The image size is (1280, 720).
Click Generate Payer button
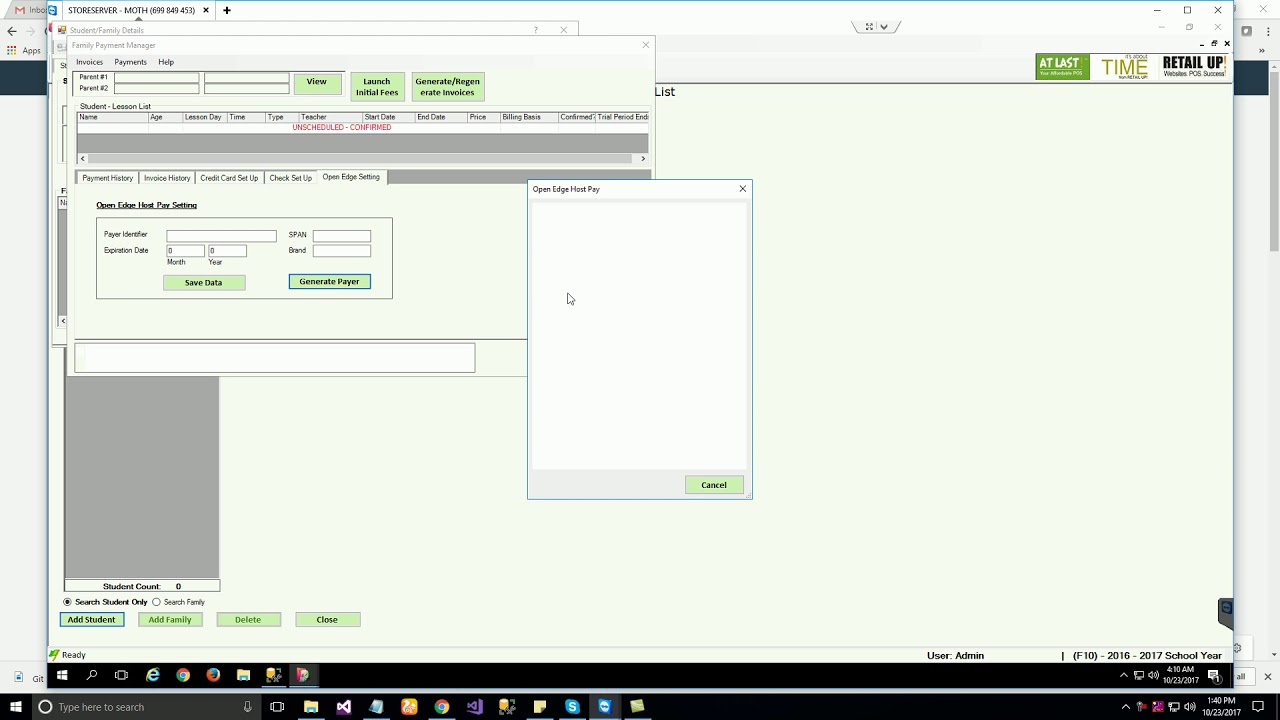coord(329,282)
